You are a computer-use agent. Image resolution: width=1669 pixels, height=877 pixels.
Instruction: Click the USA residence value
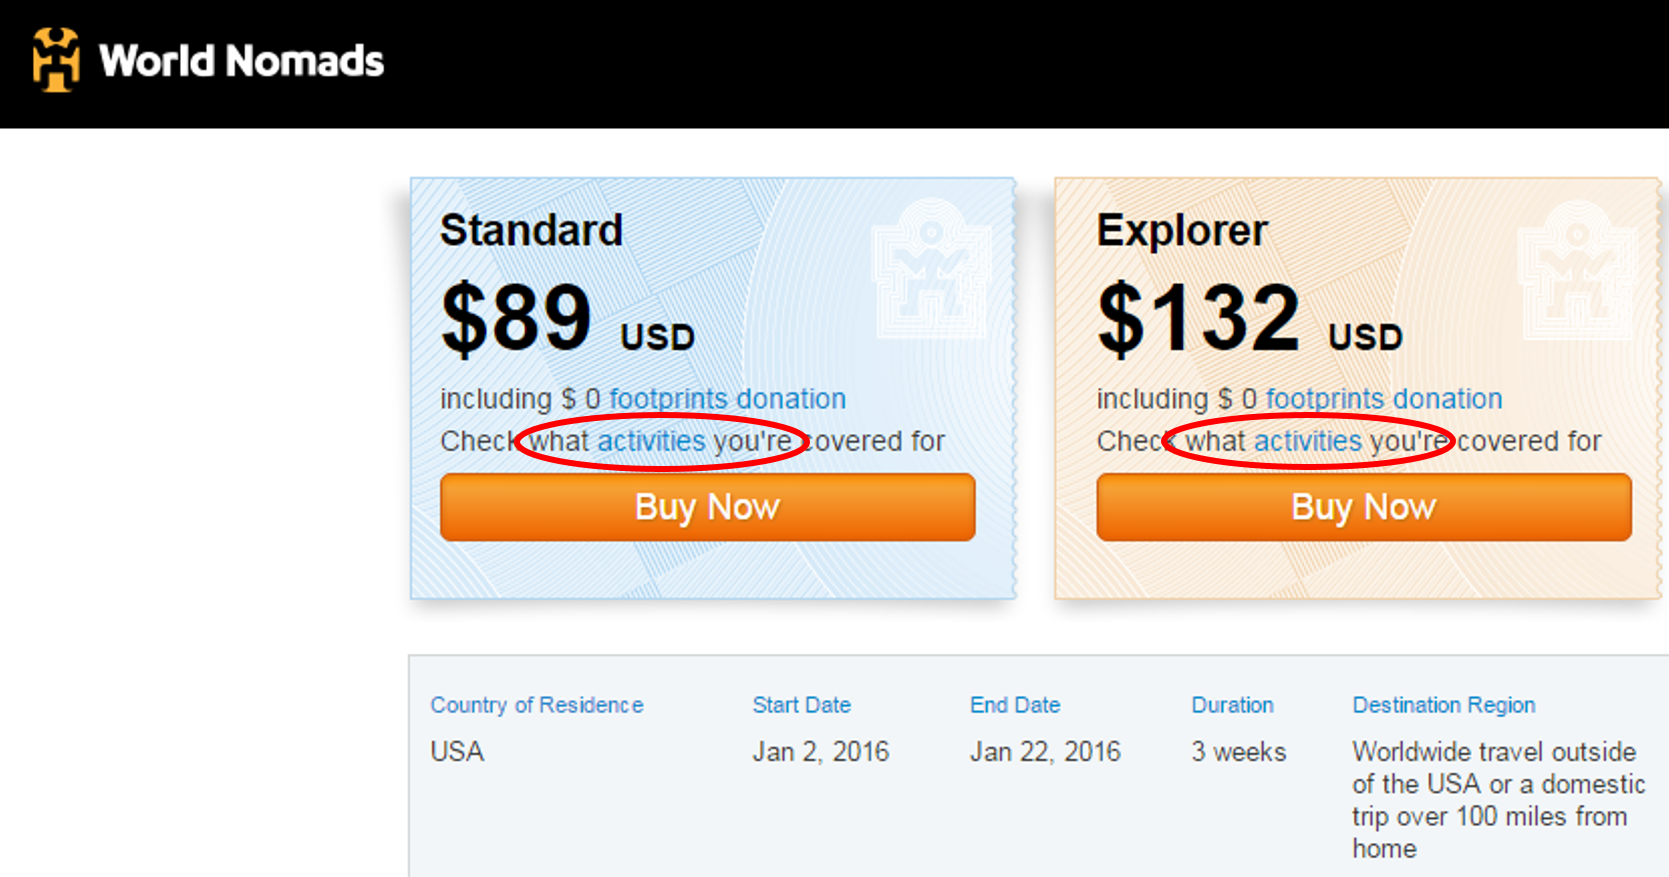tap(457, 752)
